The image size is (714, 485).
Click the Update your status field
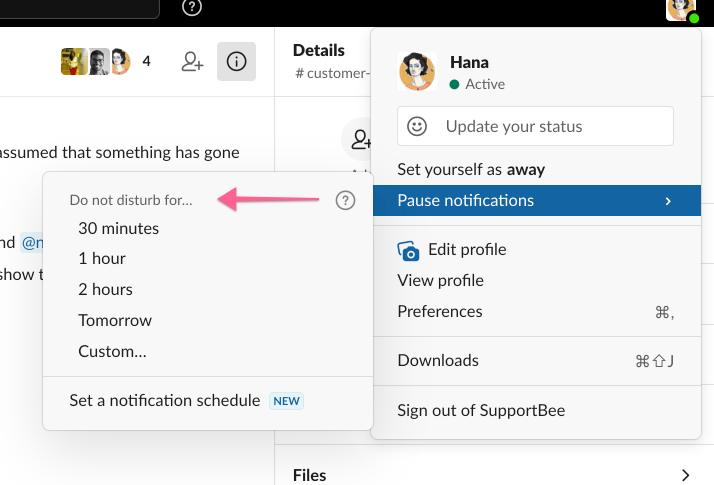pos(535,126)
